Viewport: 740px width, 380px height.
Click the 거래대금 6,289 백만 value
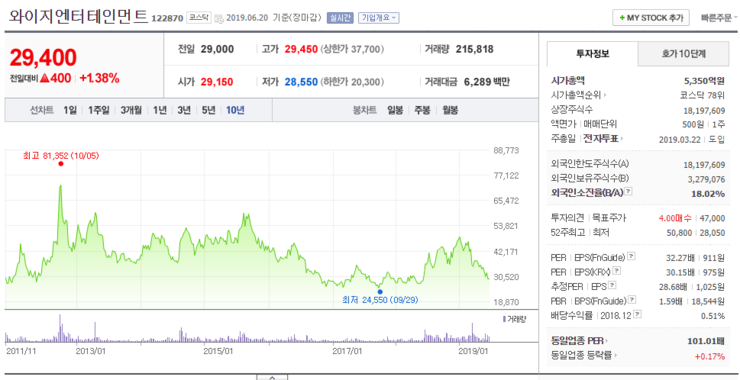point(487,82)
